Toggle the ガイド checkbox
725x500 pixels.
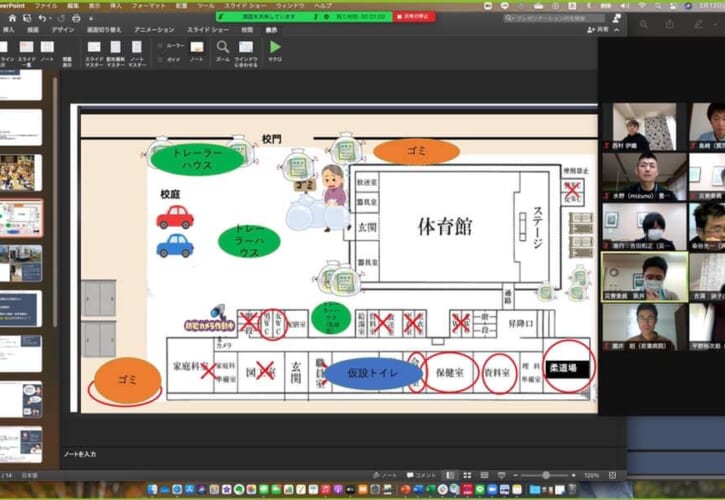pyautogui.click(x=160, y=59)
